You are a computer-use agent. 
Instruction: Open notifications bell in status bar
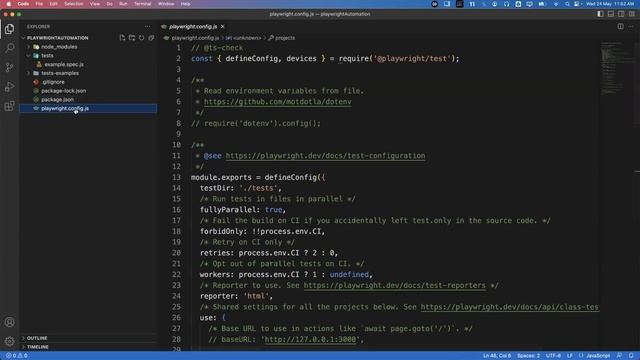point(631,356)
